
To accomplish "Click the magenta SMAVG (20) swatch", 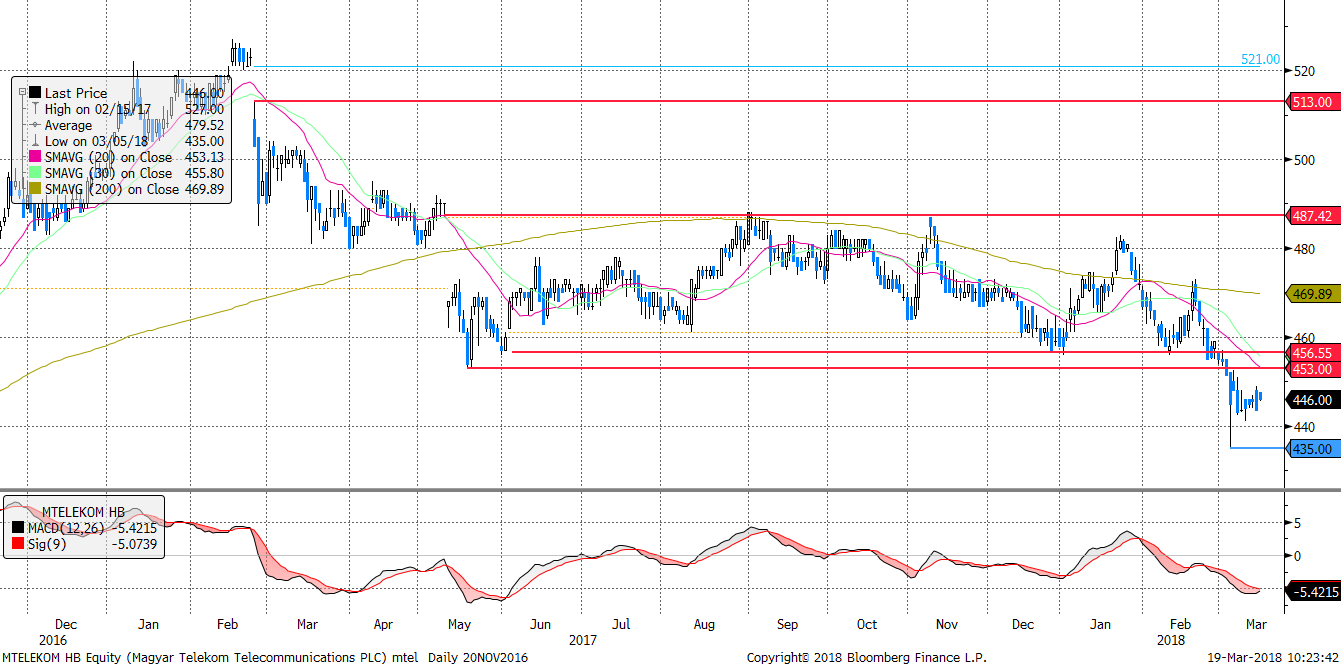I will [35, 157].
